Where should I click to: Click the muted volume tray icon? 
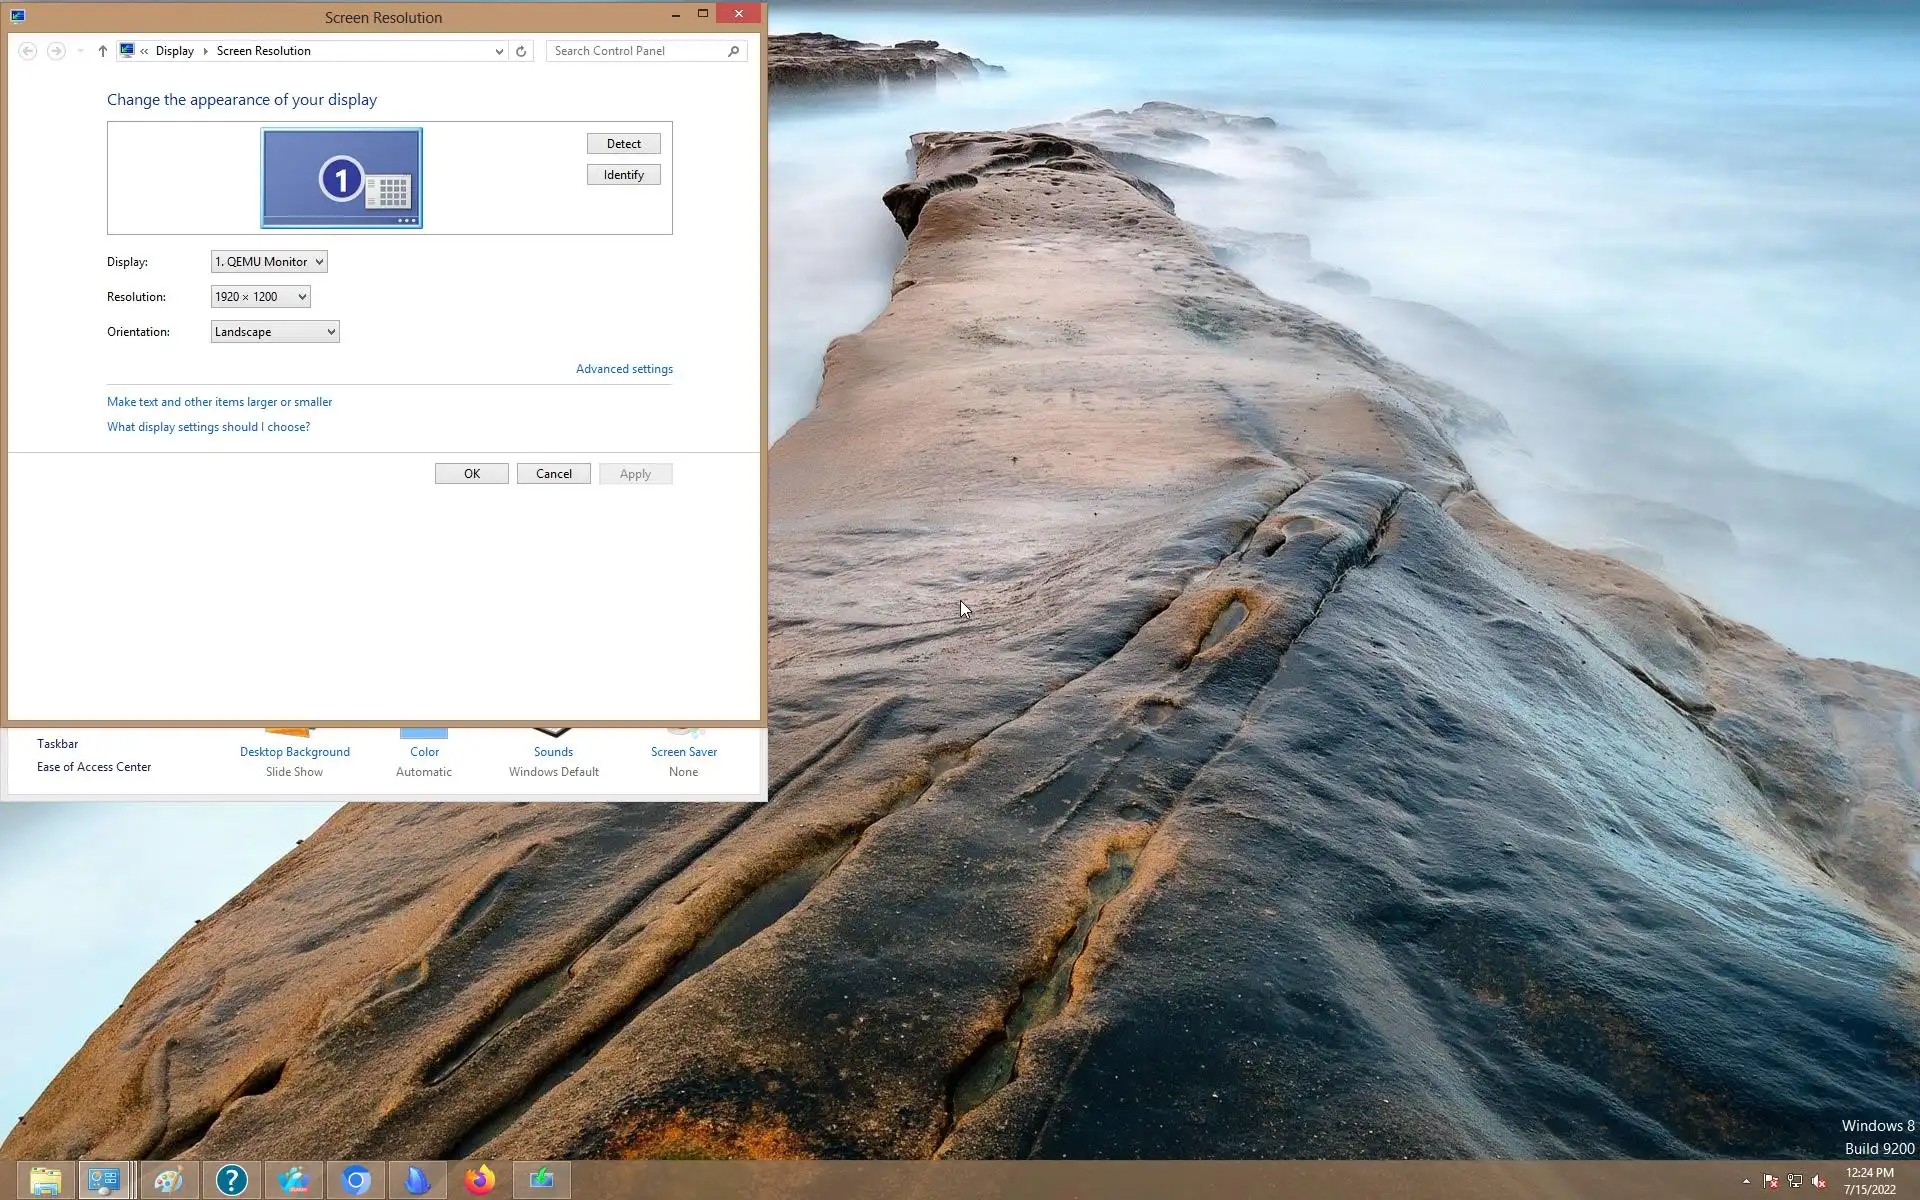(1819, 1181)
